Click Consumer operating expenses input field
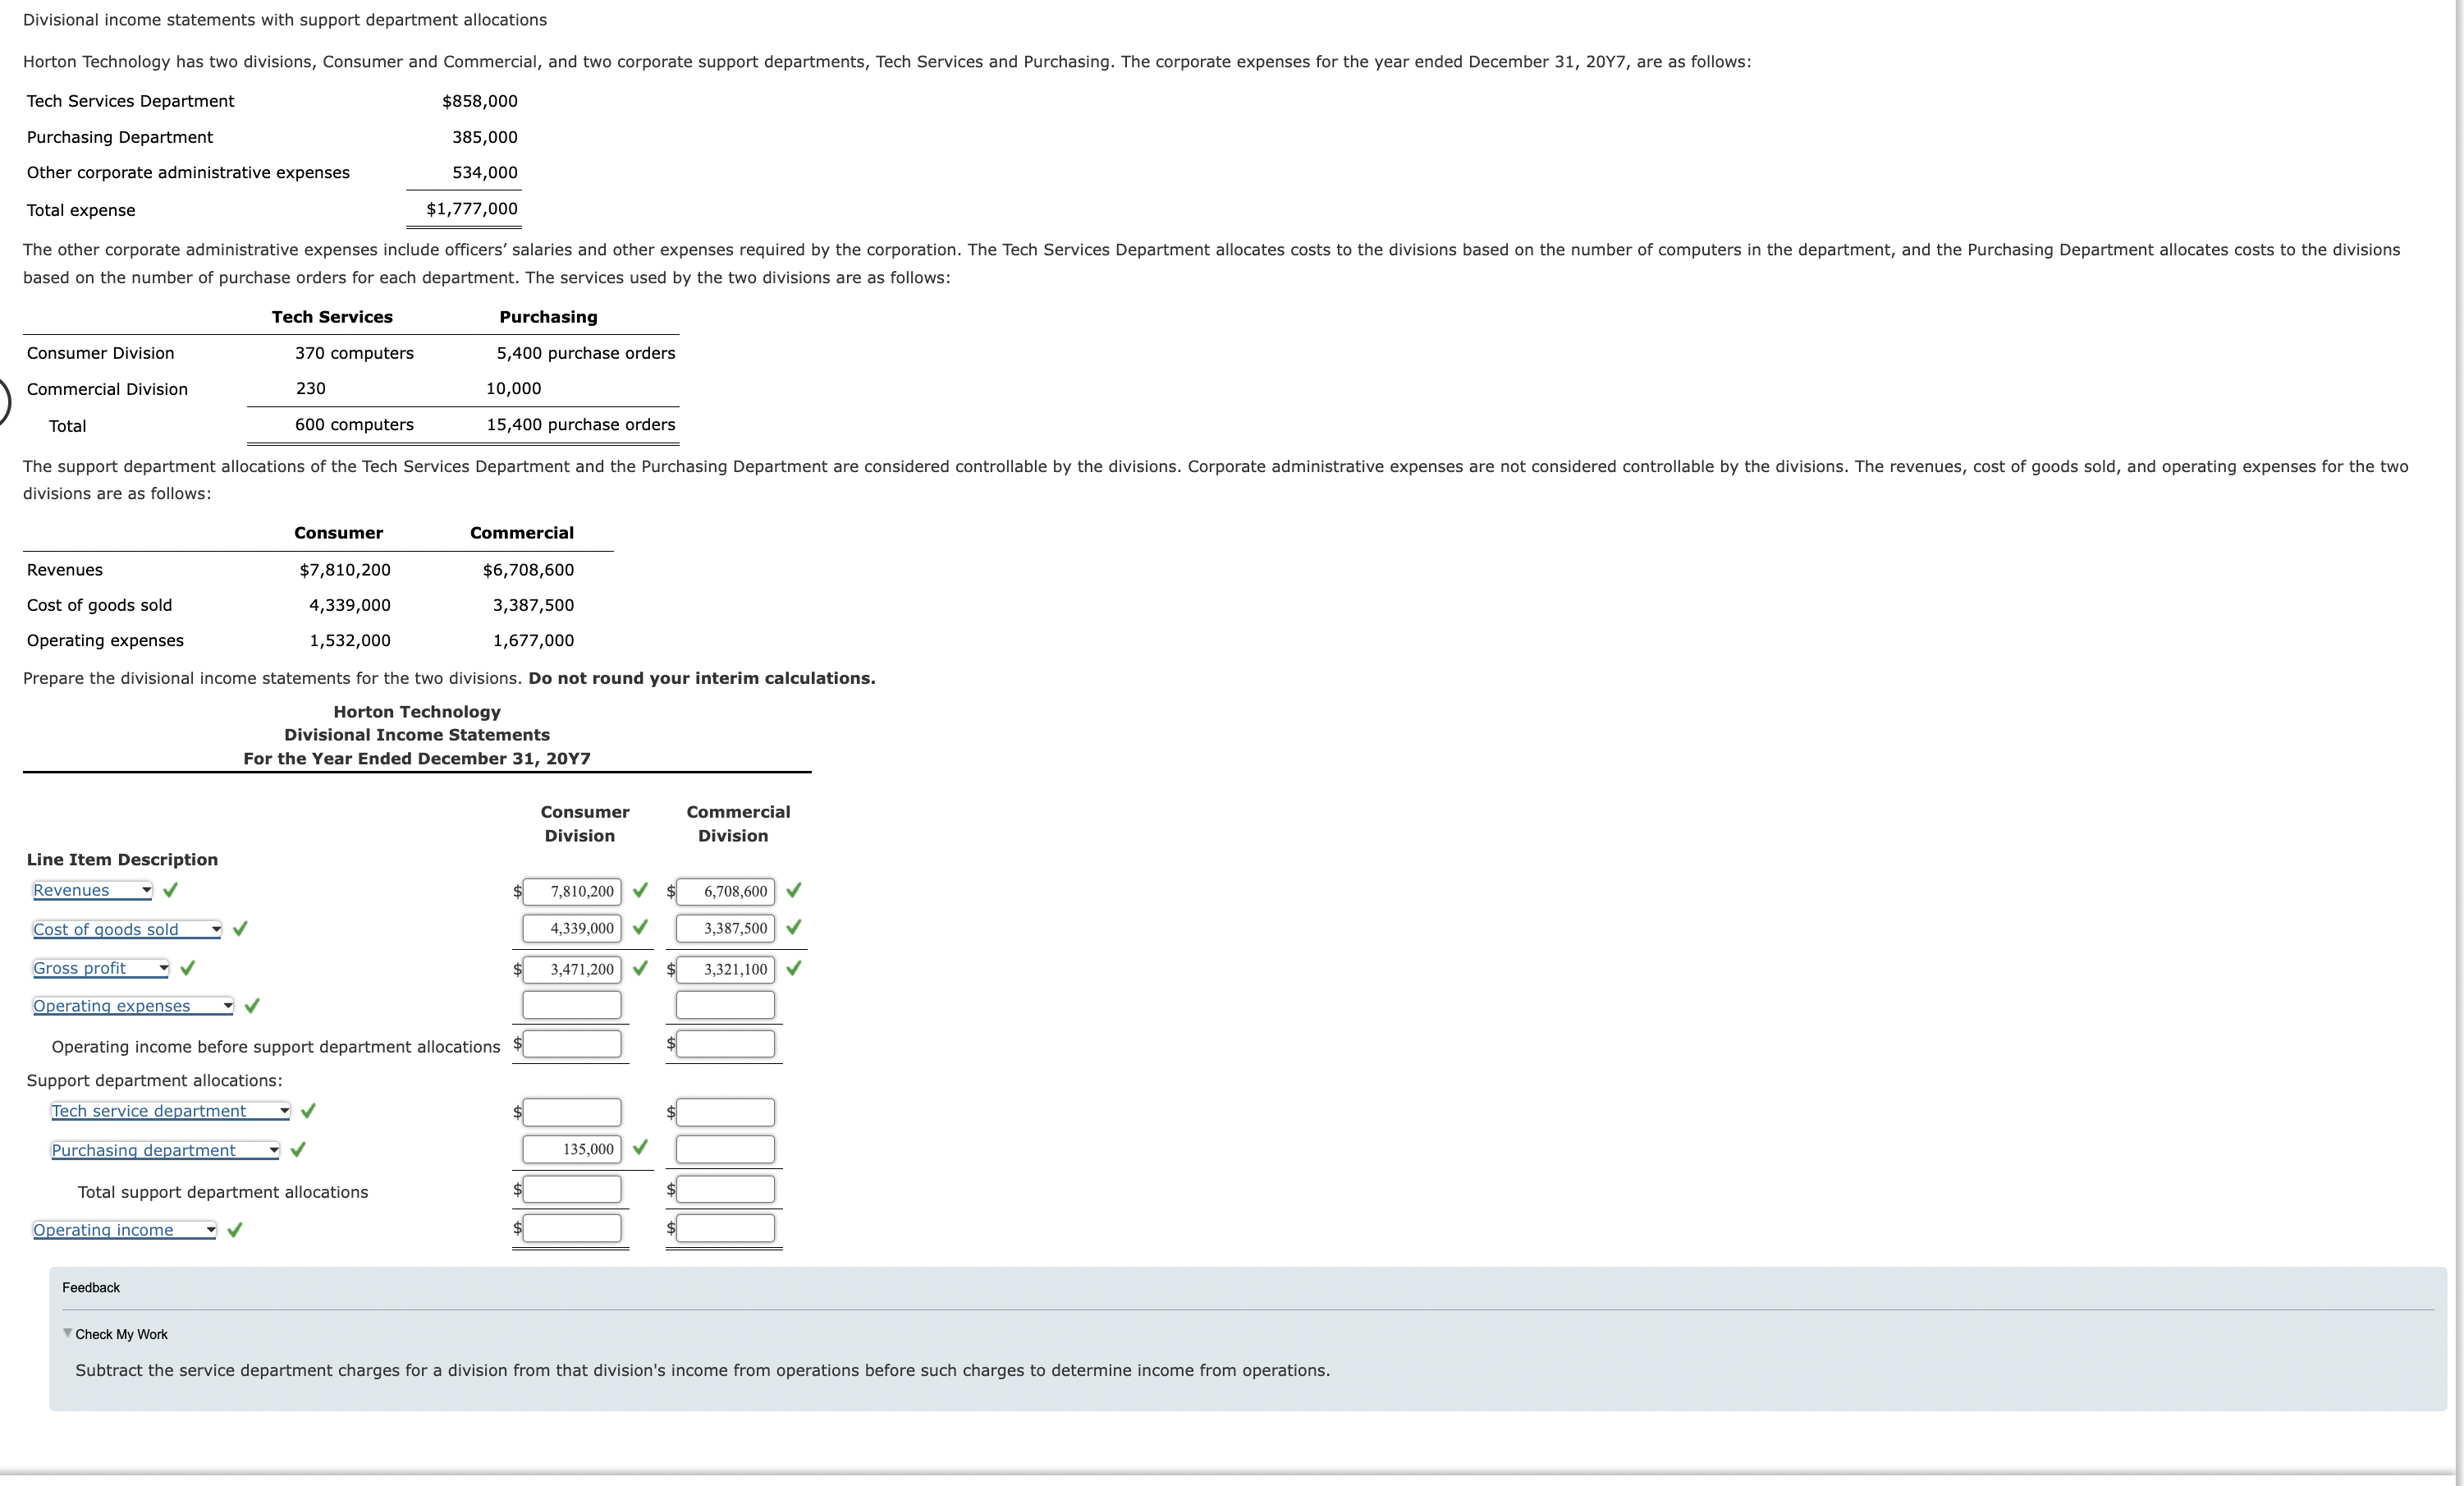 point(572,1005)
